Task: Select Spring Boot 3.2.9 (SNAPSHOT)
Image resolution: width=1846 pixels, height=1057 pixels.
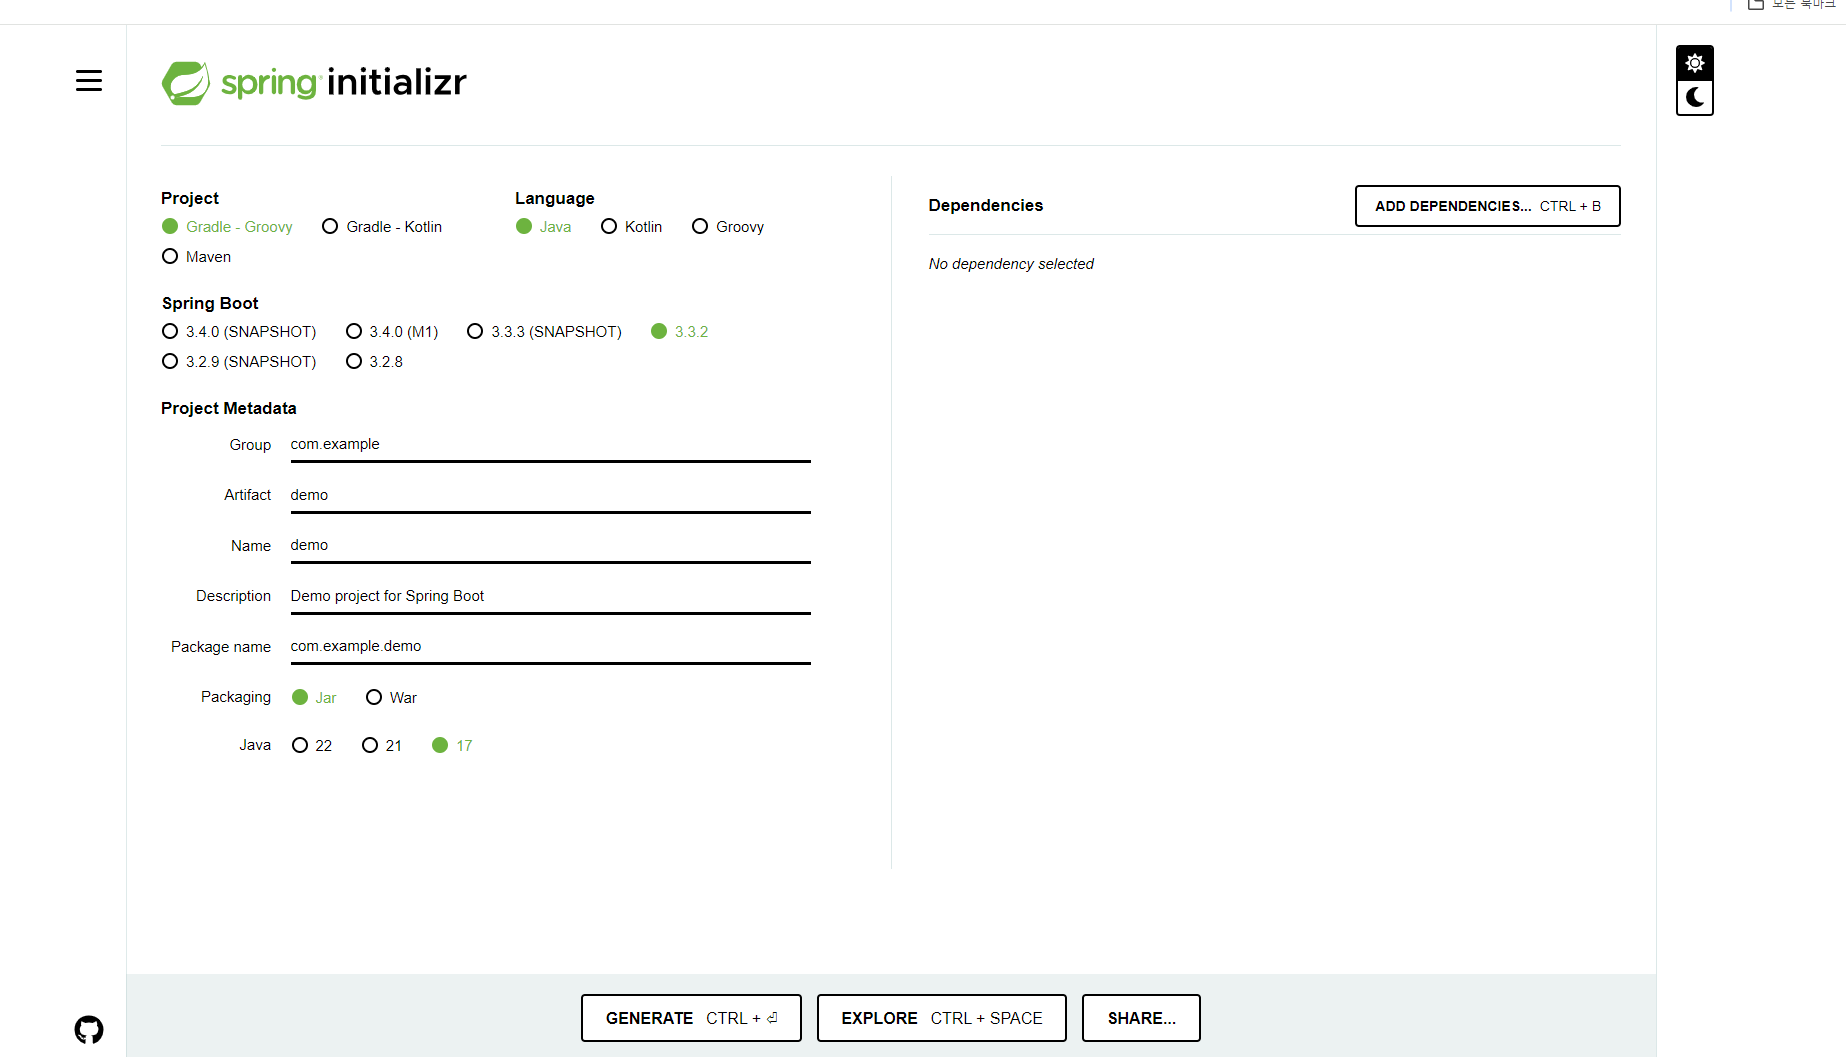Action: [x=239, y=362]
